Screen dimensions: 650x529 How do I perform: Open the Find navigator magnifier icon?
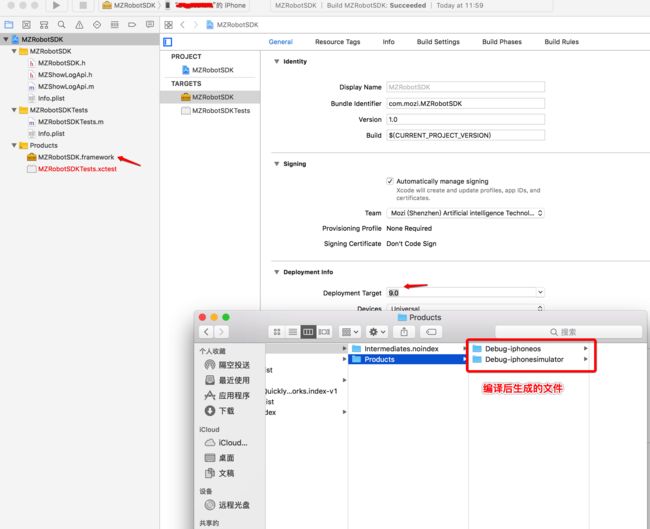click(x=61, y=25)
